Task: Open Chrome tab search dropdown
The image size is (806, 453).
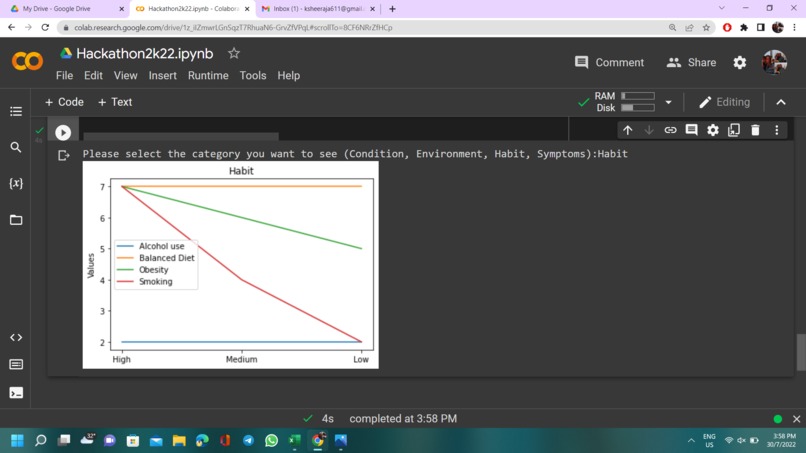Action: 722,8
